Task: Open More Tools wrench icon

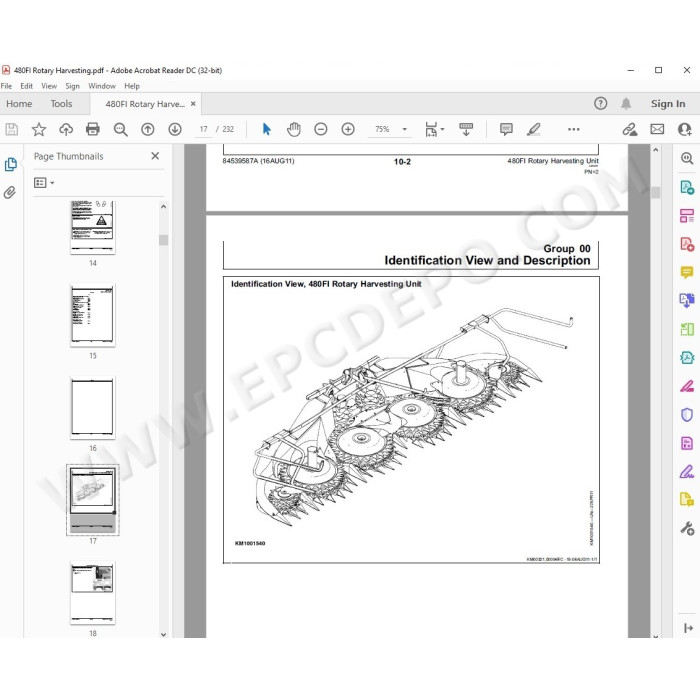Action: coord(687,529)
